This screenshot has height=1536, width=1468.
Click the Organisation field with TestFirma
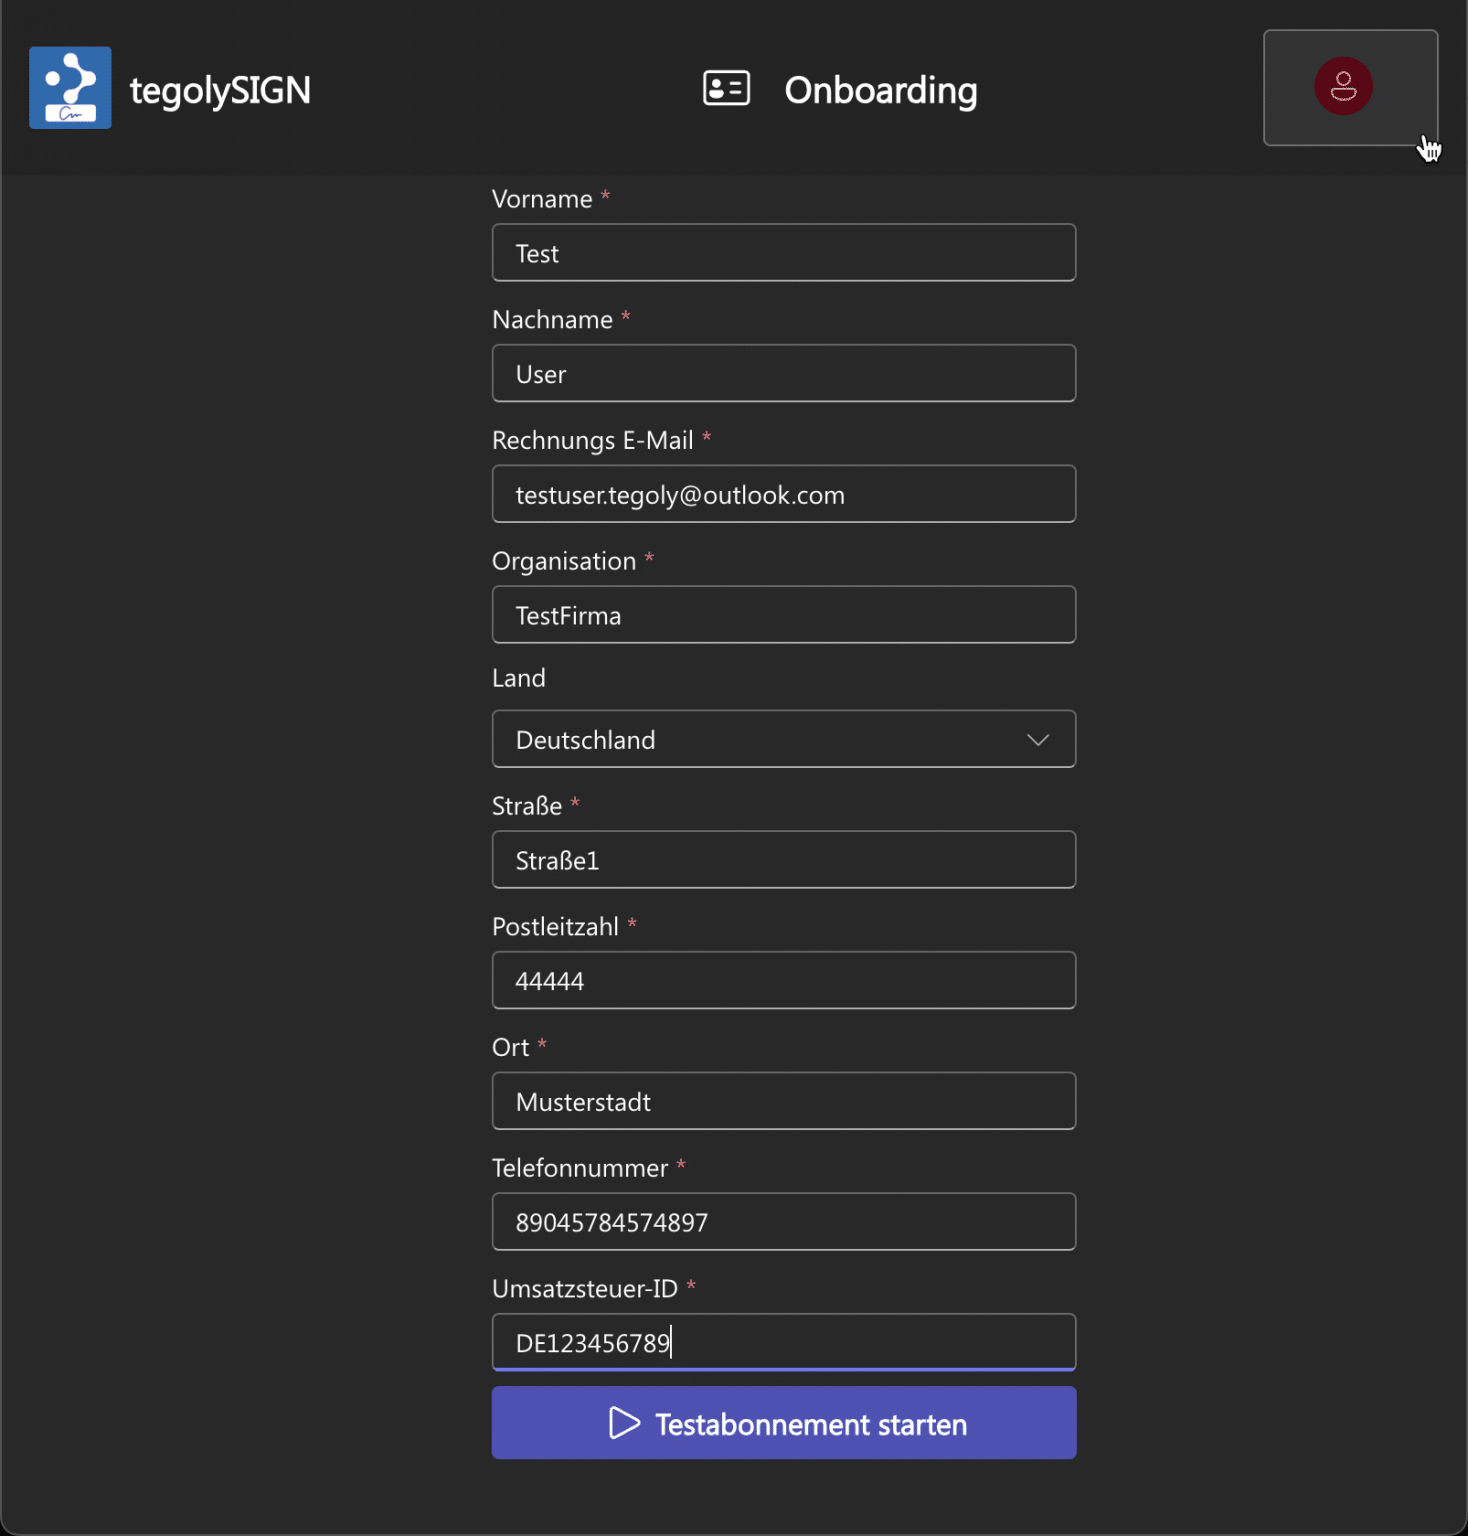783,615
